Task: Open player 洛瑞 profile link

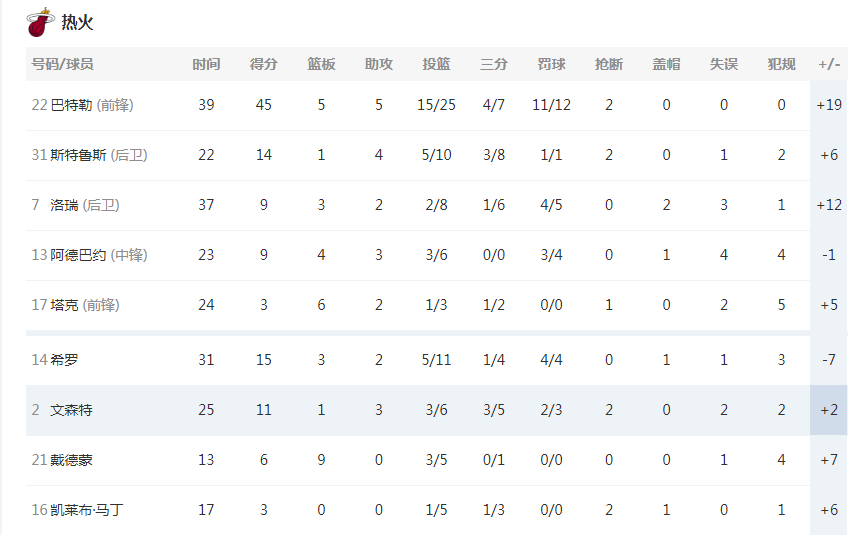Action: 64,205
